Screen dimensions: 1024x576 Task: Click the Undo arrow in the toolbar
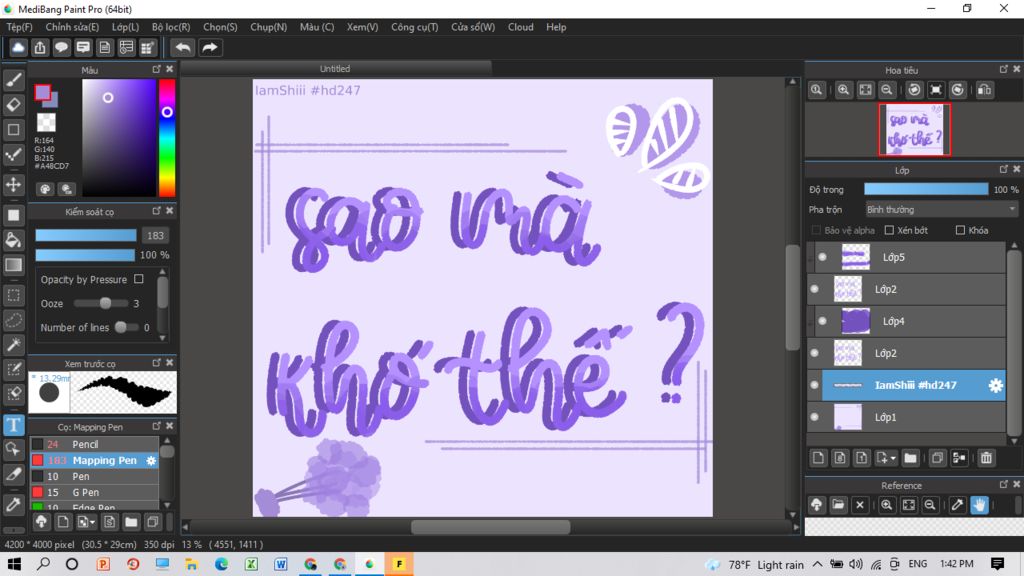coord(182,47)
